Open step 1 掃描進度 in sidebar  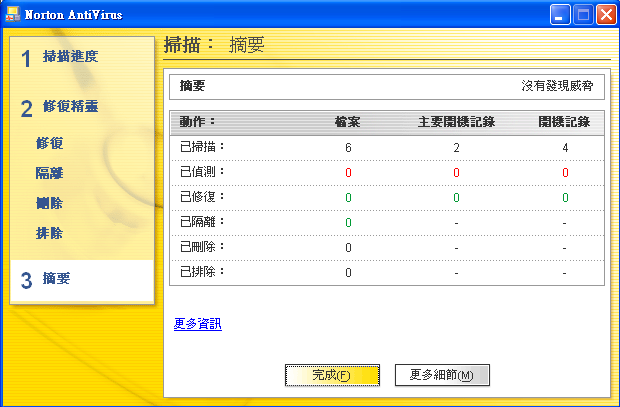coord(59,57)
